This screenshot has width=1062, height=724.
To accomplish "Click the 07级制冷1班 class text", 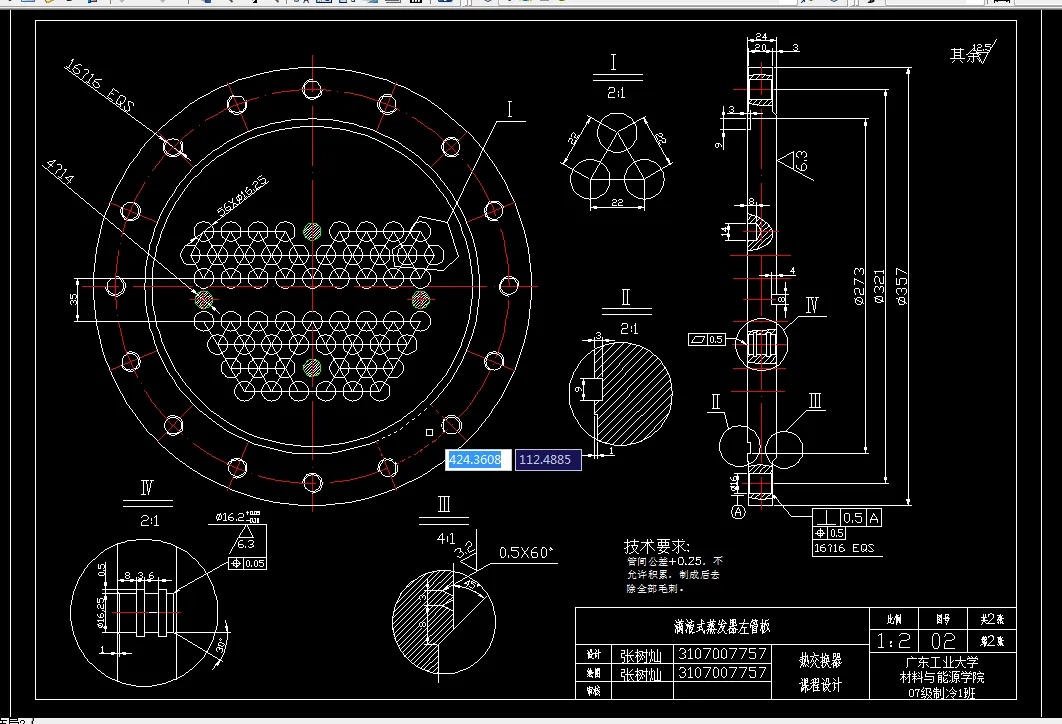I will 942,693.
